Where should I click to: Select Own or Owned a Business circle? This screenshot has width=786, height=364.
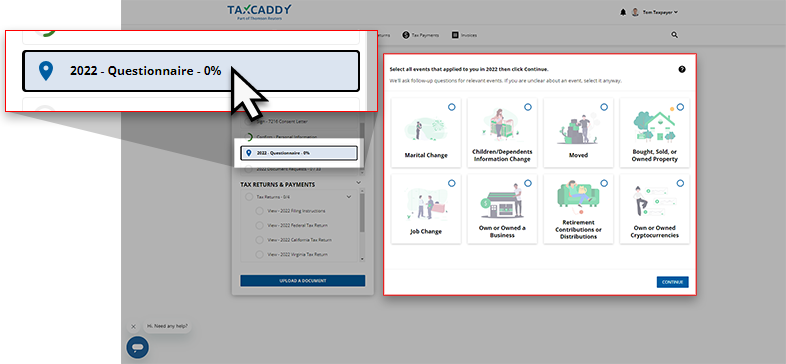click(x=528, y=183)
